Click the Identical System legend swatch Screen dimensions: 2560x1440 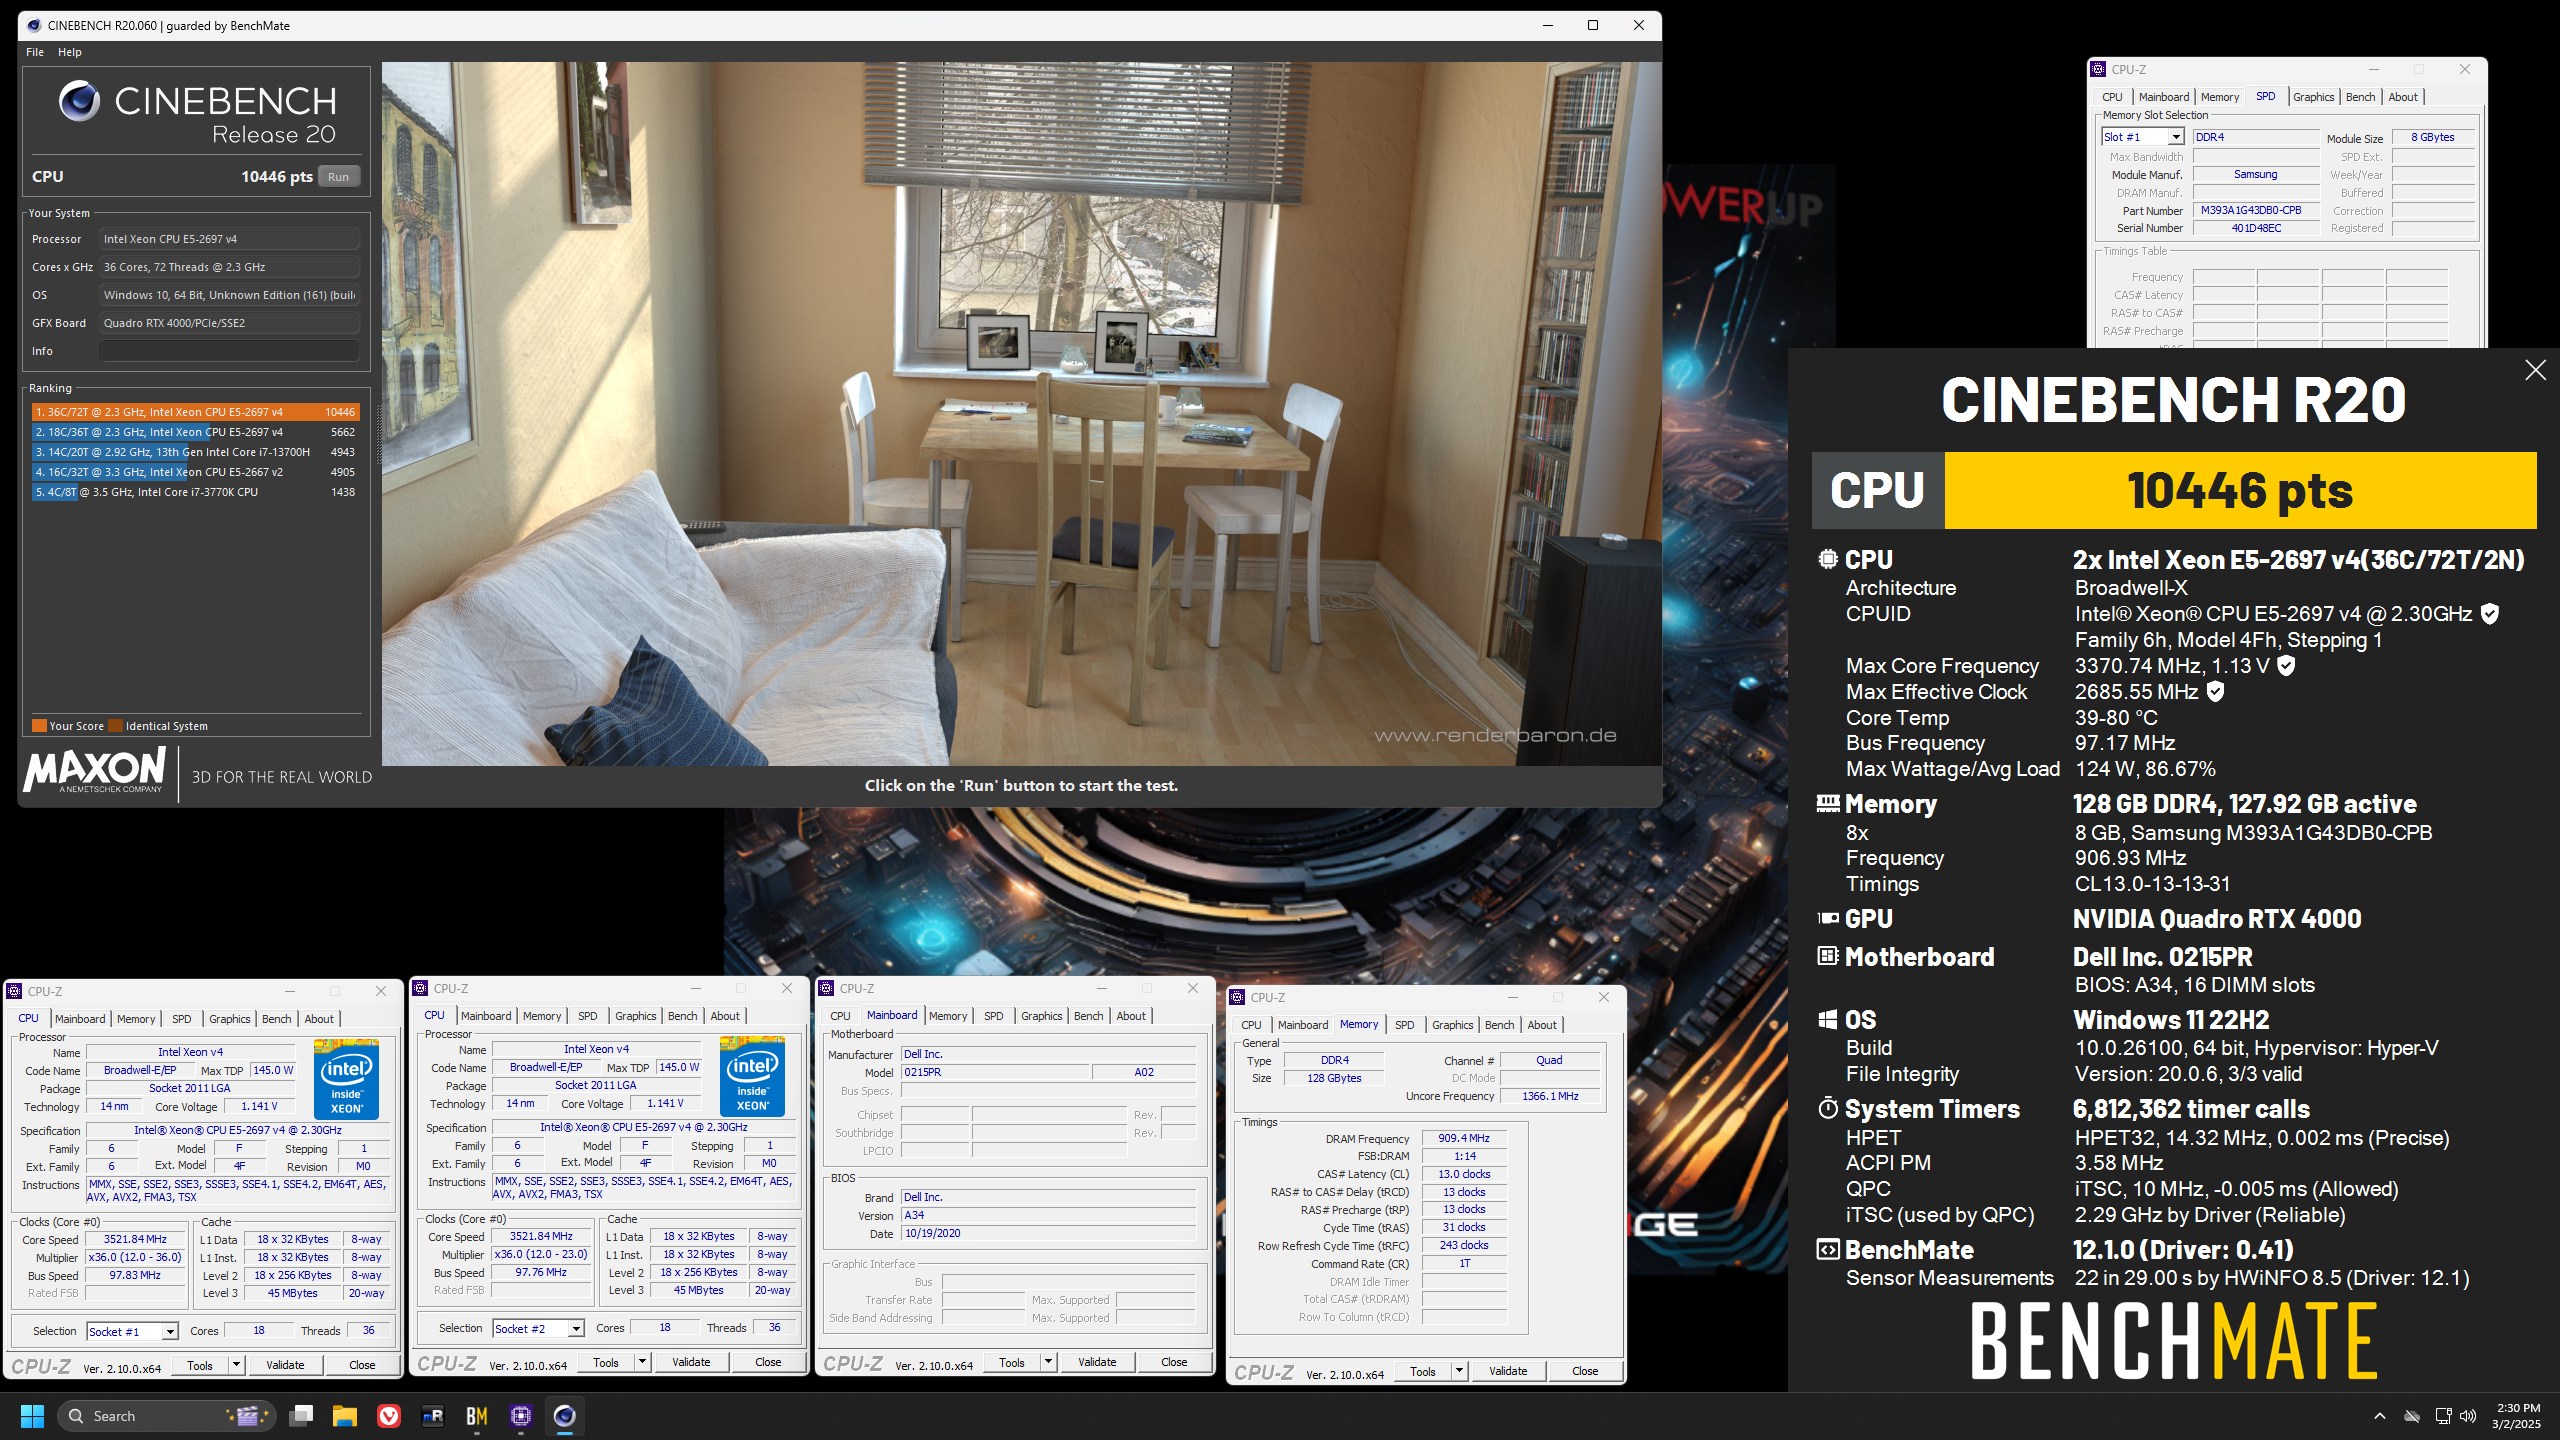(x=116, y=726)
